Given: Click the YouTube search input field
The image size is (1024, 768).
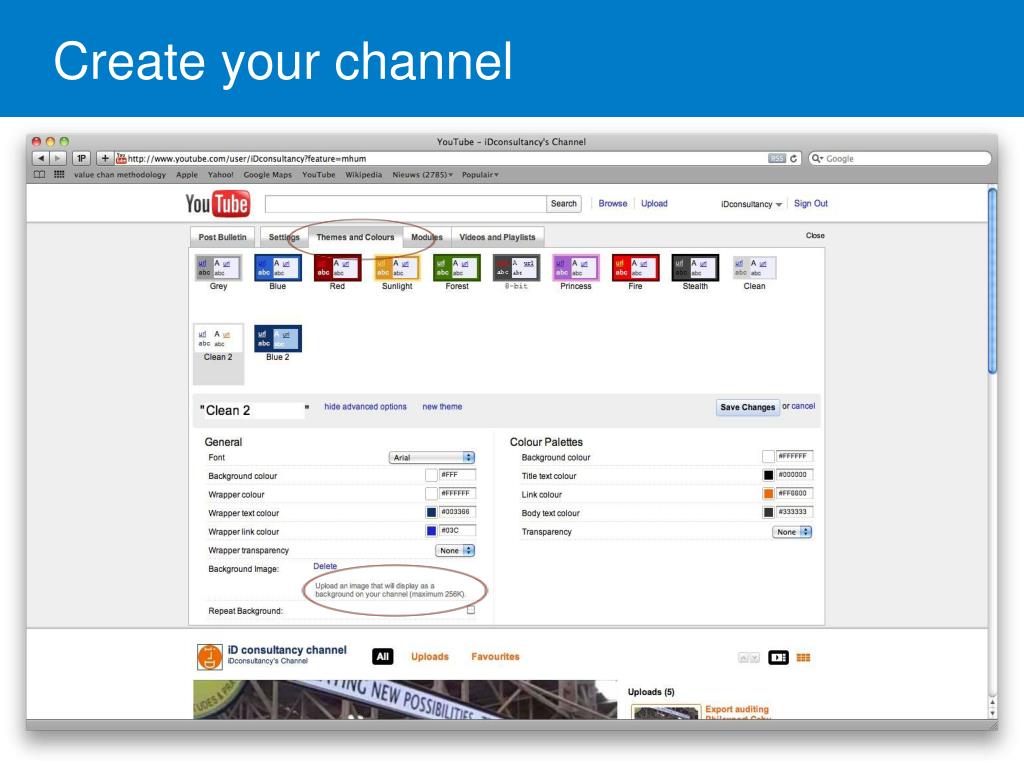Looking at the screenshot, I should 406,204.
